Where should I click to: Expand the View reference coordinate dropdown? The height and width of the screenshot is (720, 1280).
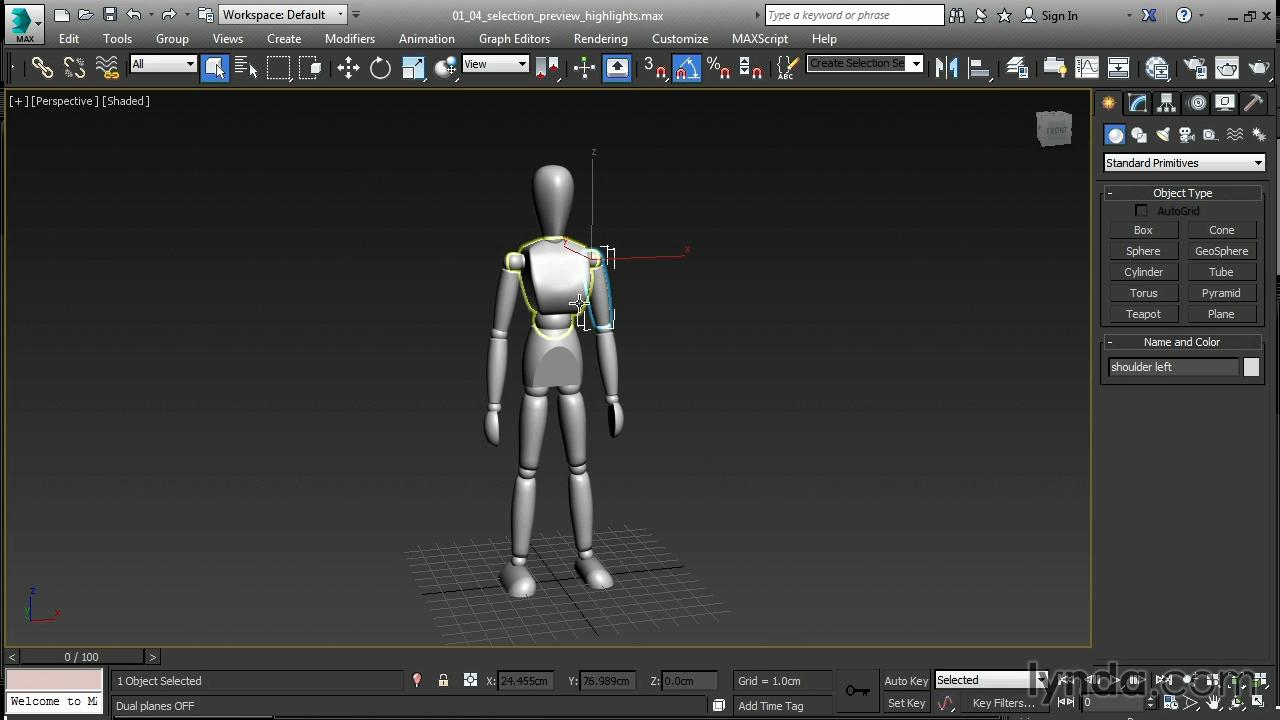[x=495, y=64]
